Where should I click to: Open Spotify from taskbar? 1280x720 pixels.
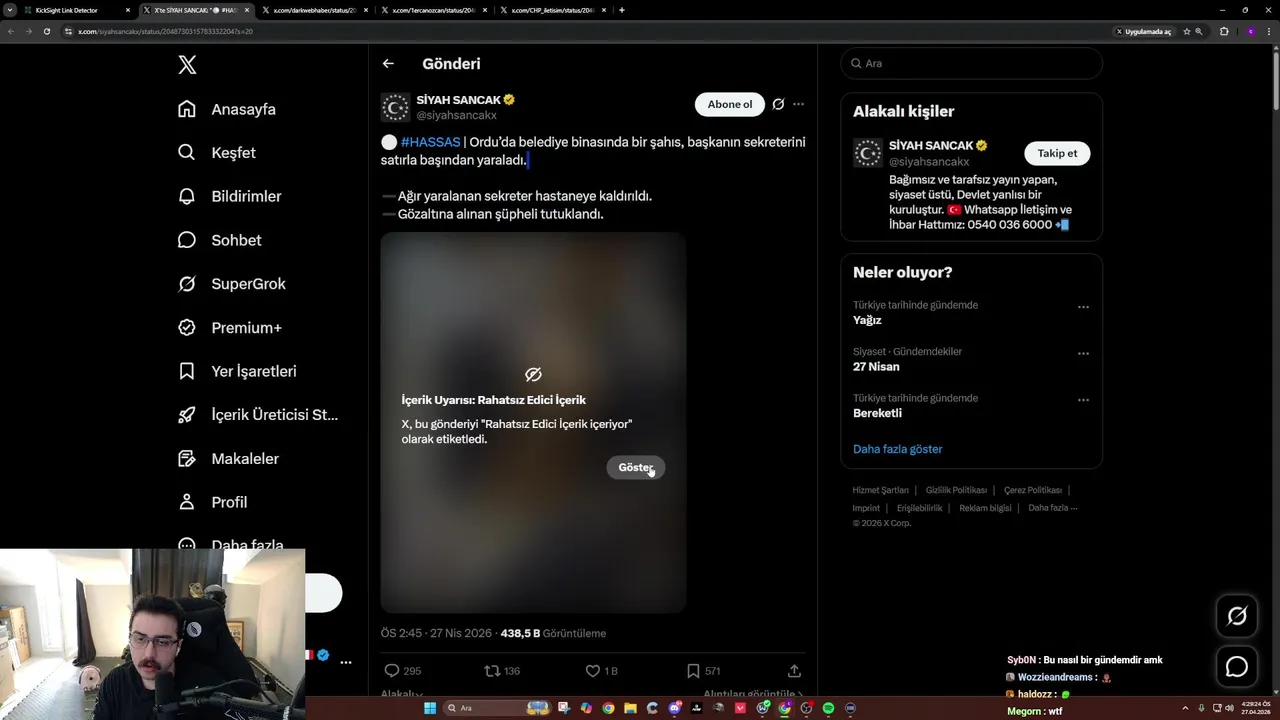pyautogui.click(x=828, y=708)
